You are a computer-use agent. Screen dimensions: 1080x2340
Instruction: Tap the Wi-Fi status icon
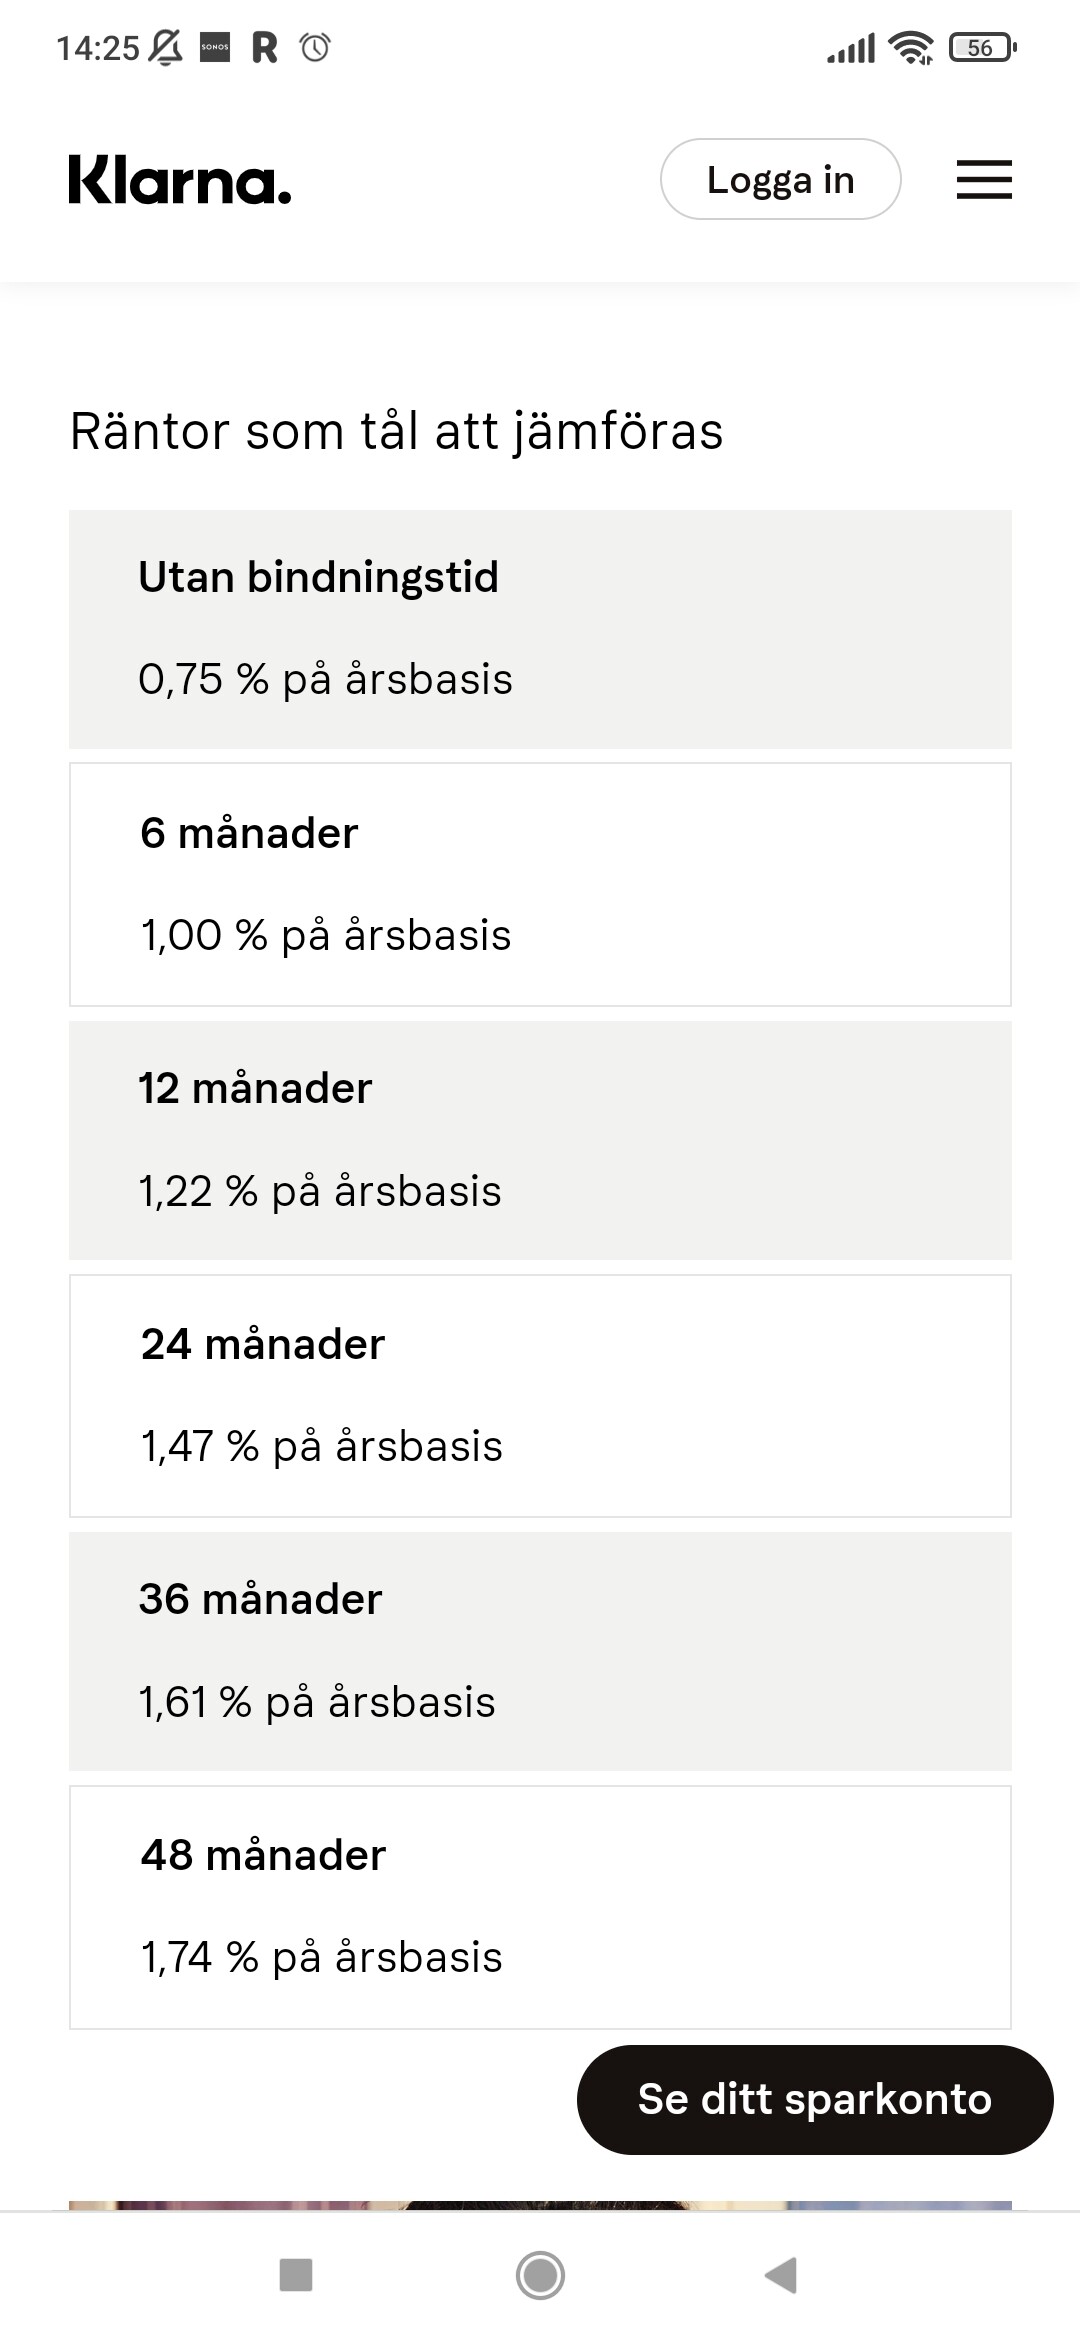[911, 47]
